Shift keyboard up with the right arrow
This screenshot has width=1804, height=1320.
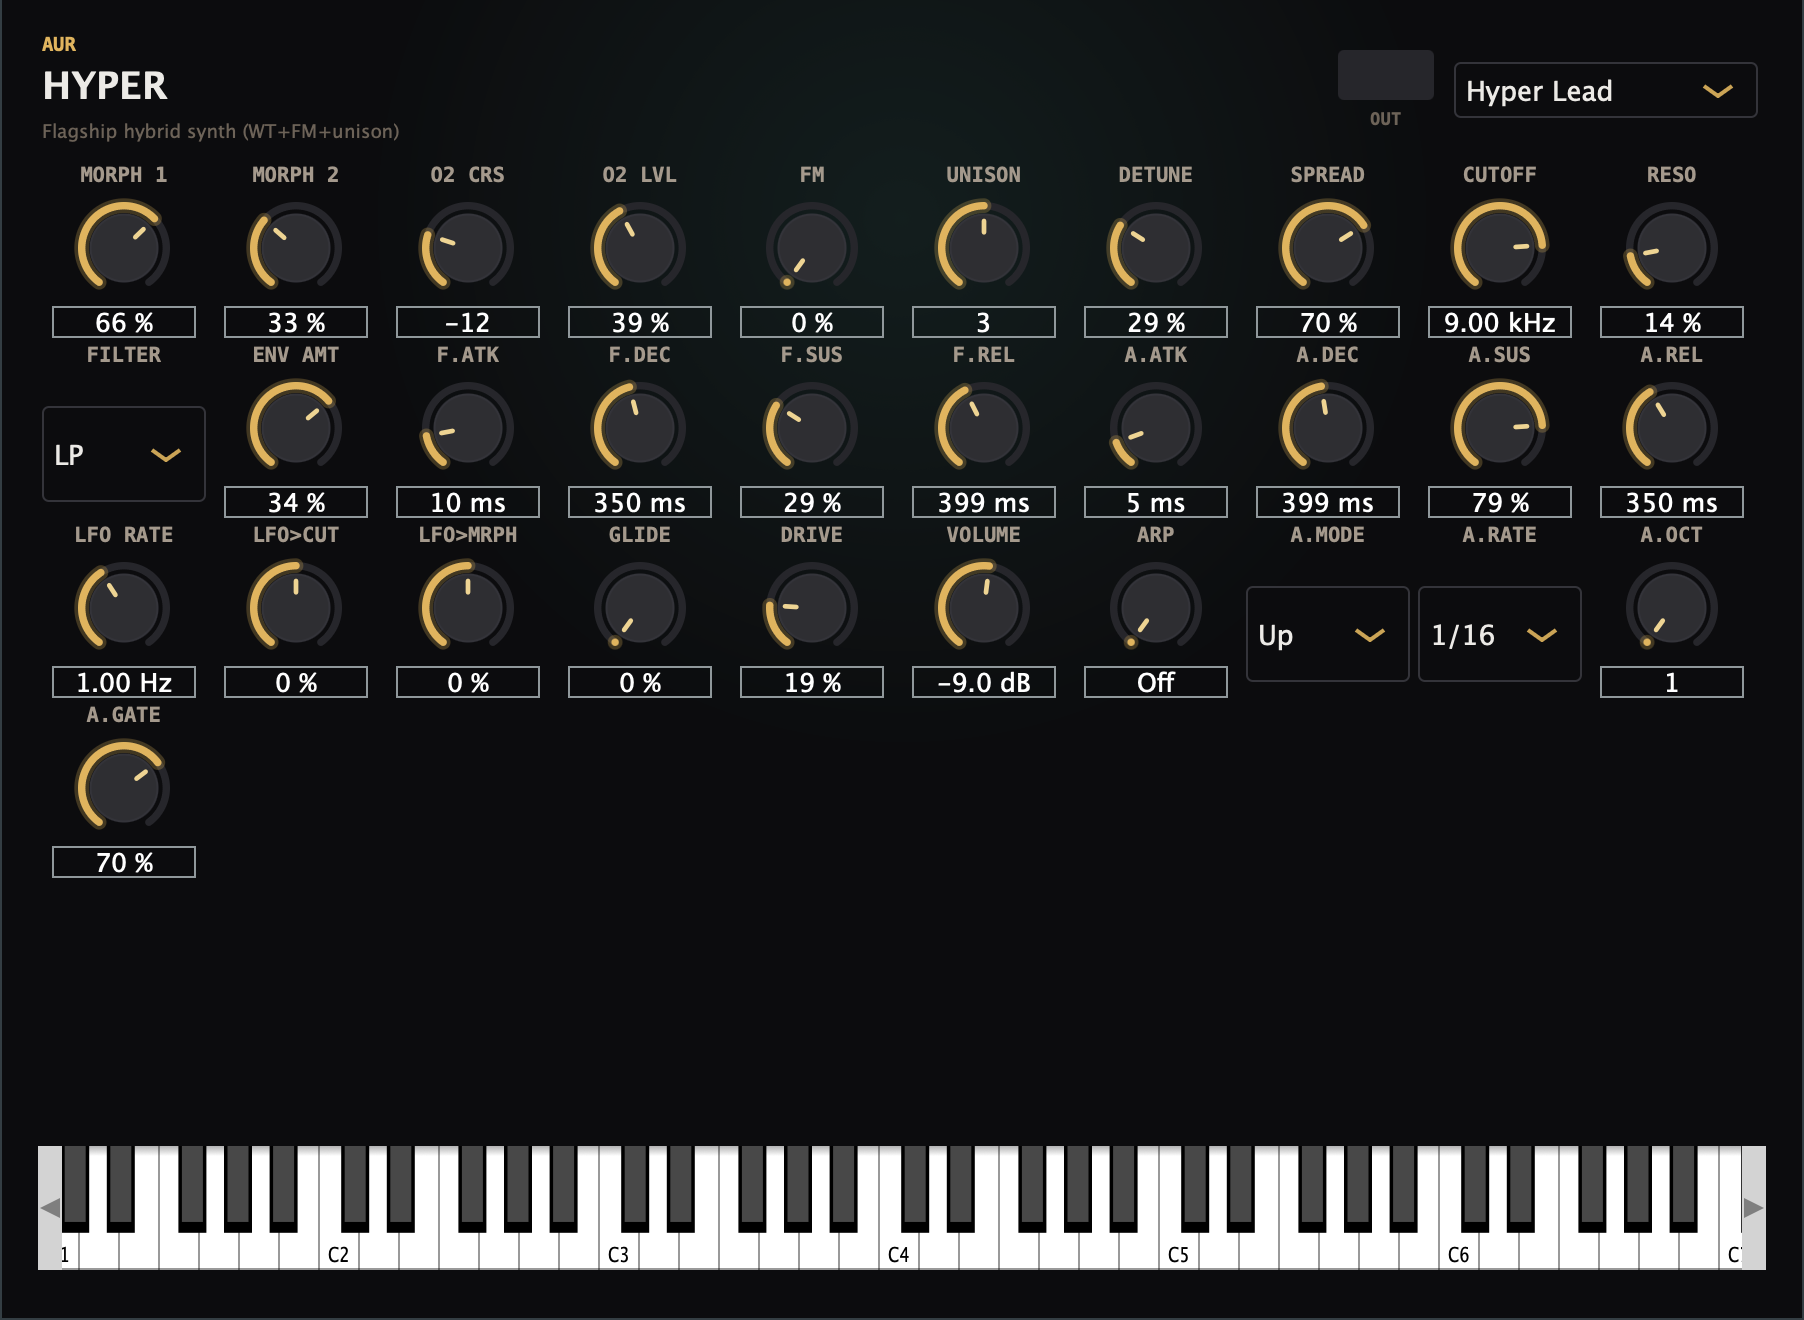click(x=1754, y=1208)
